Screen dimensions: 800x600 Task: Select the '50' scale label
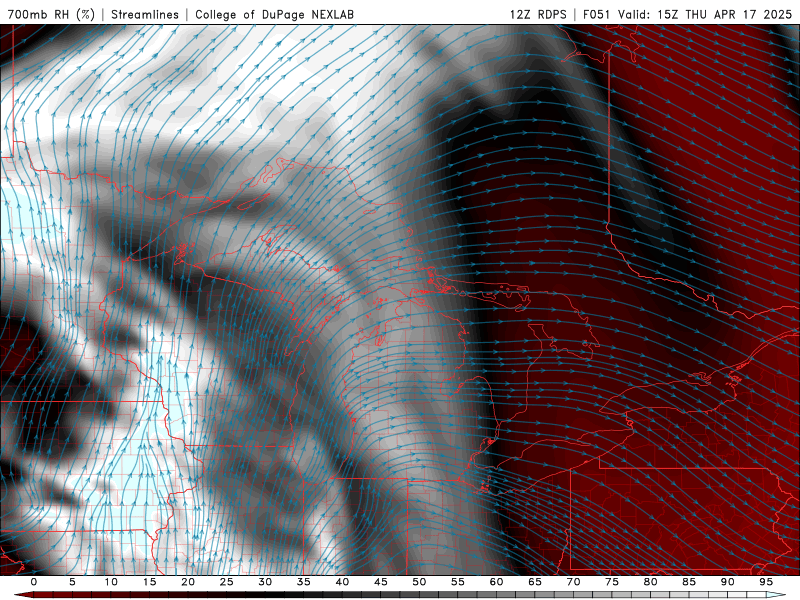click(x=419, y=582)
